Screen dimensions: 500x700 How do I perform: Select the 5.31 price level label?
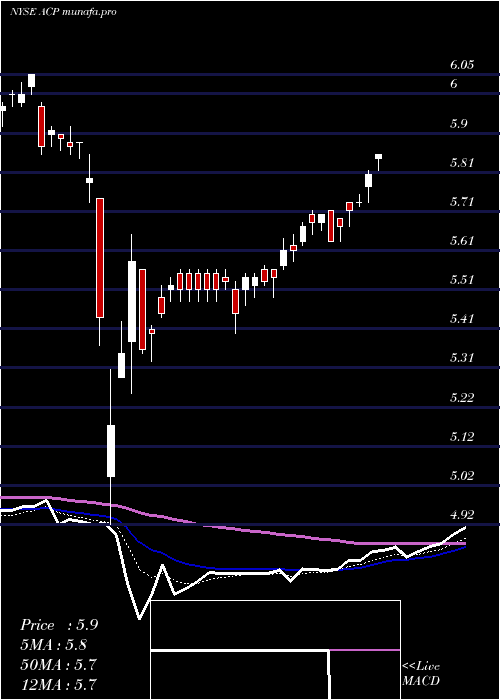[462, 358]
